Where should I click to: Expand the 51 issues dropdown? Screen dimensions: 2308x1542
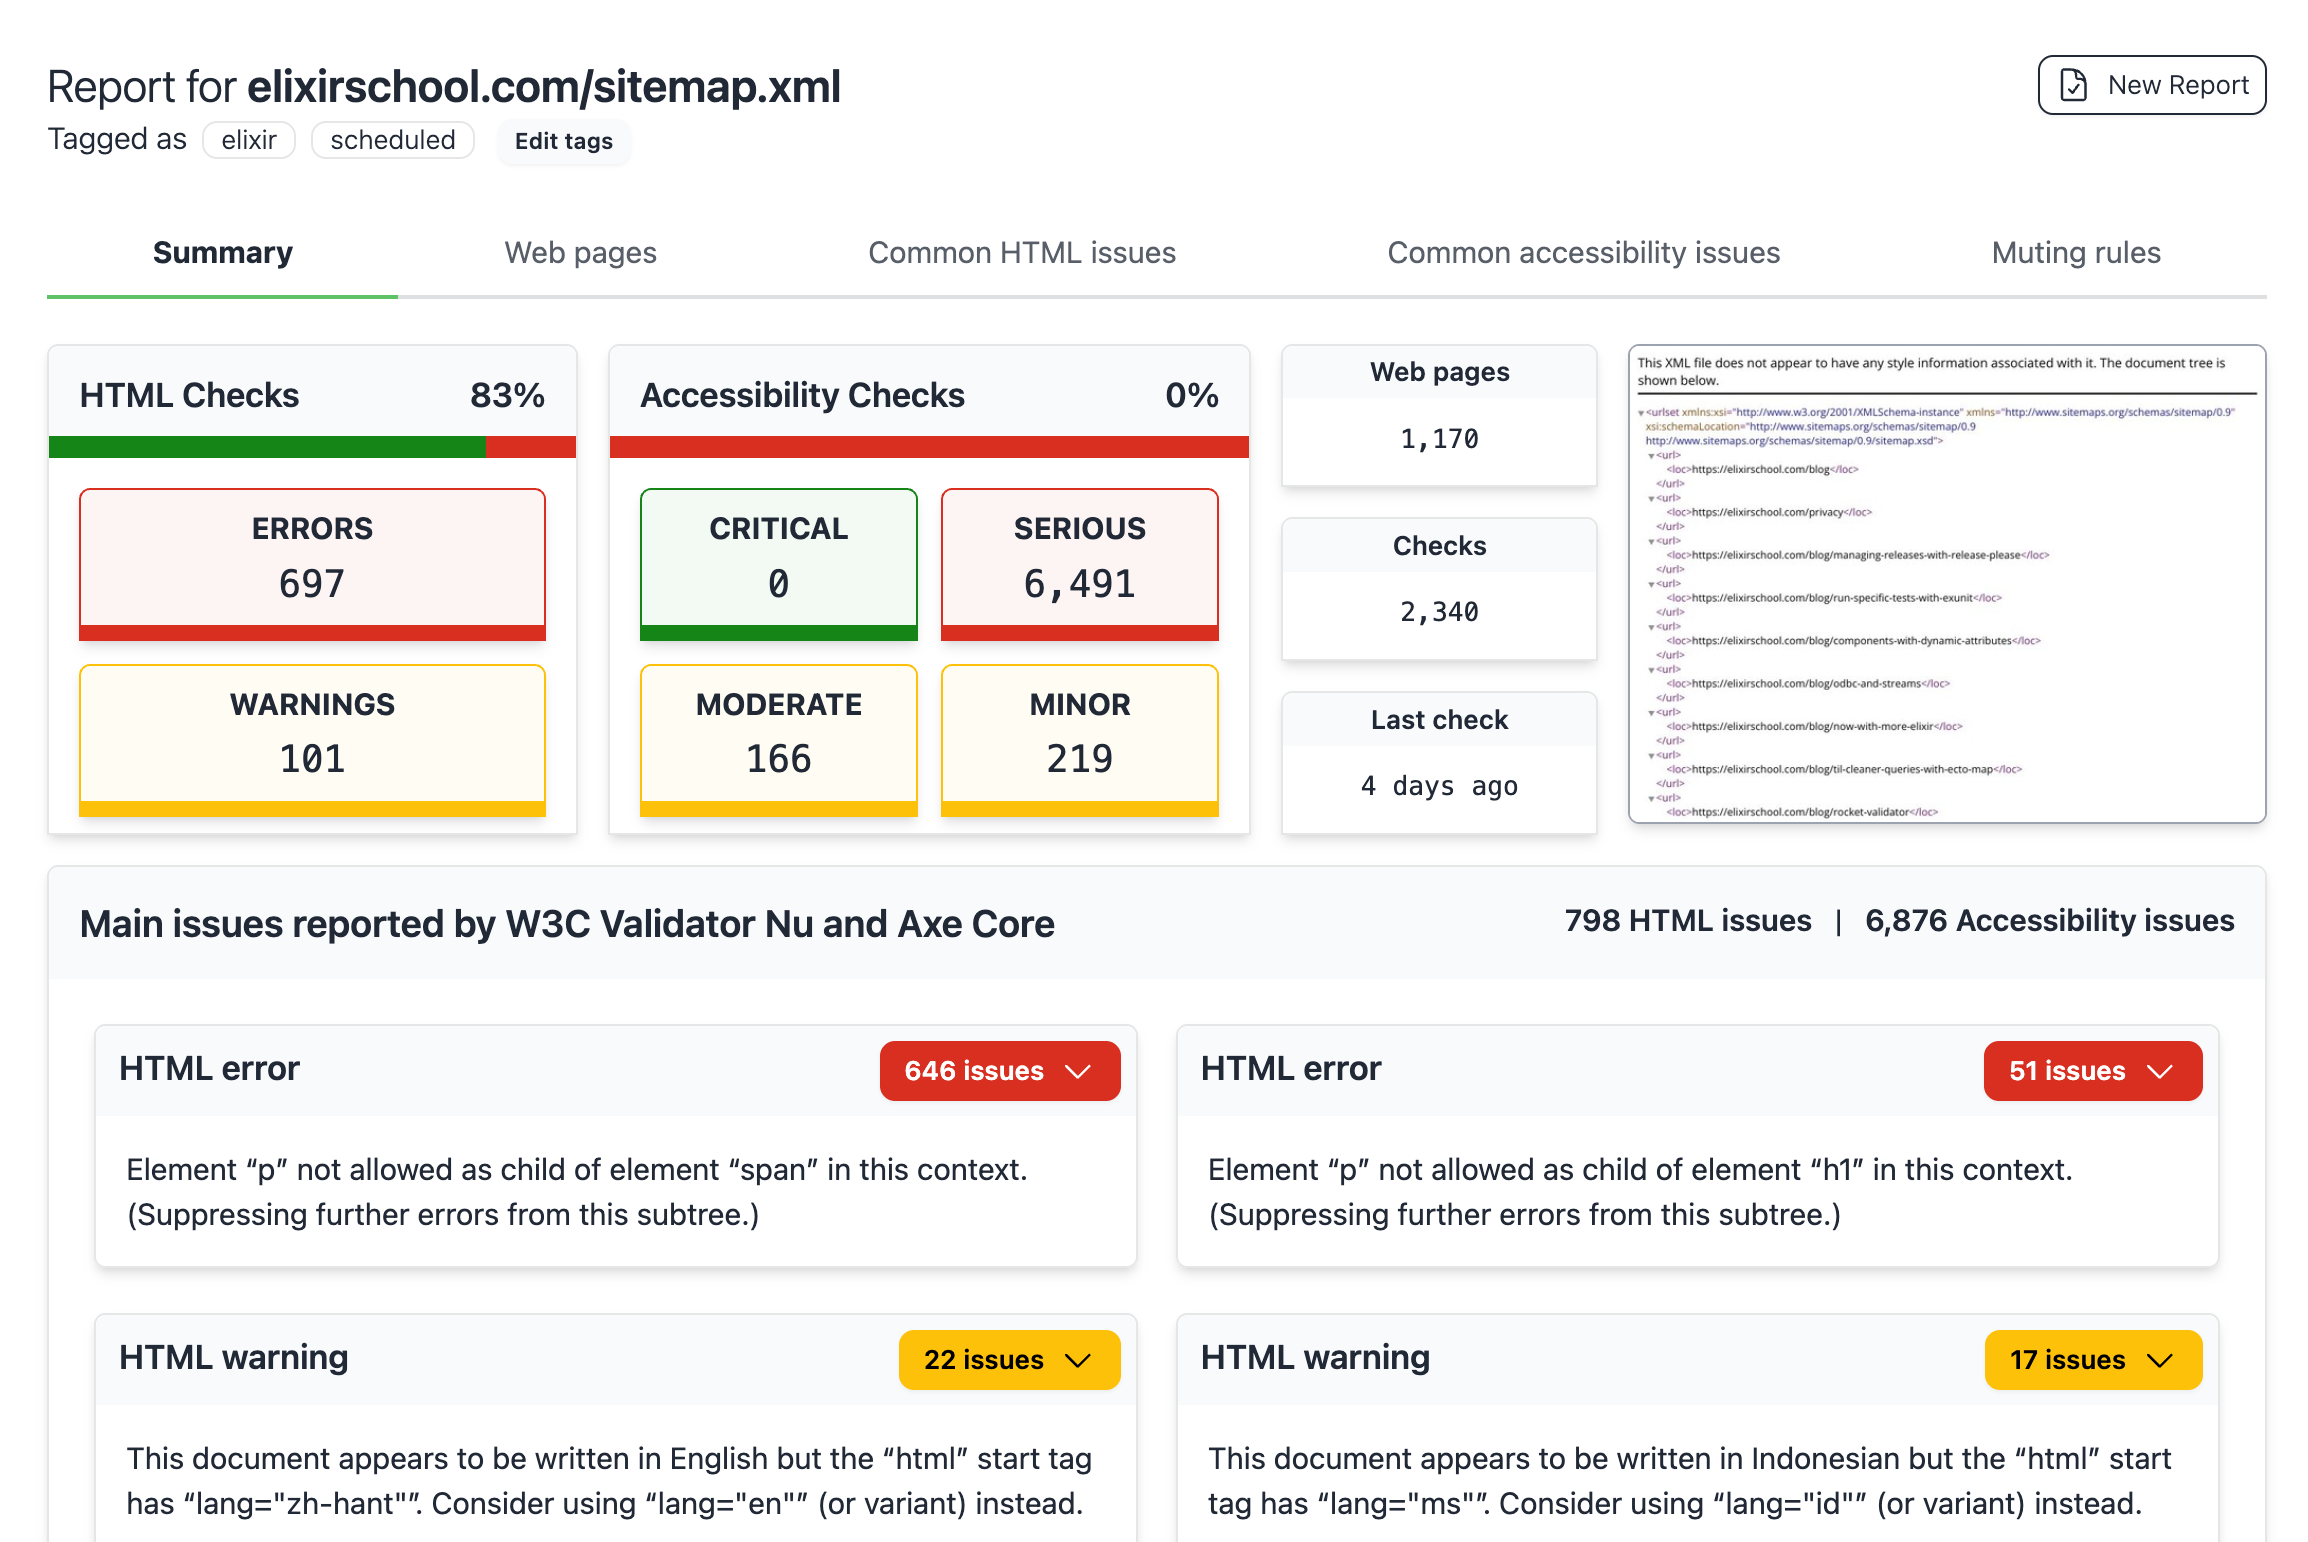2093,1071
